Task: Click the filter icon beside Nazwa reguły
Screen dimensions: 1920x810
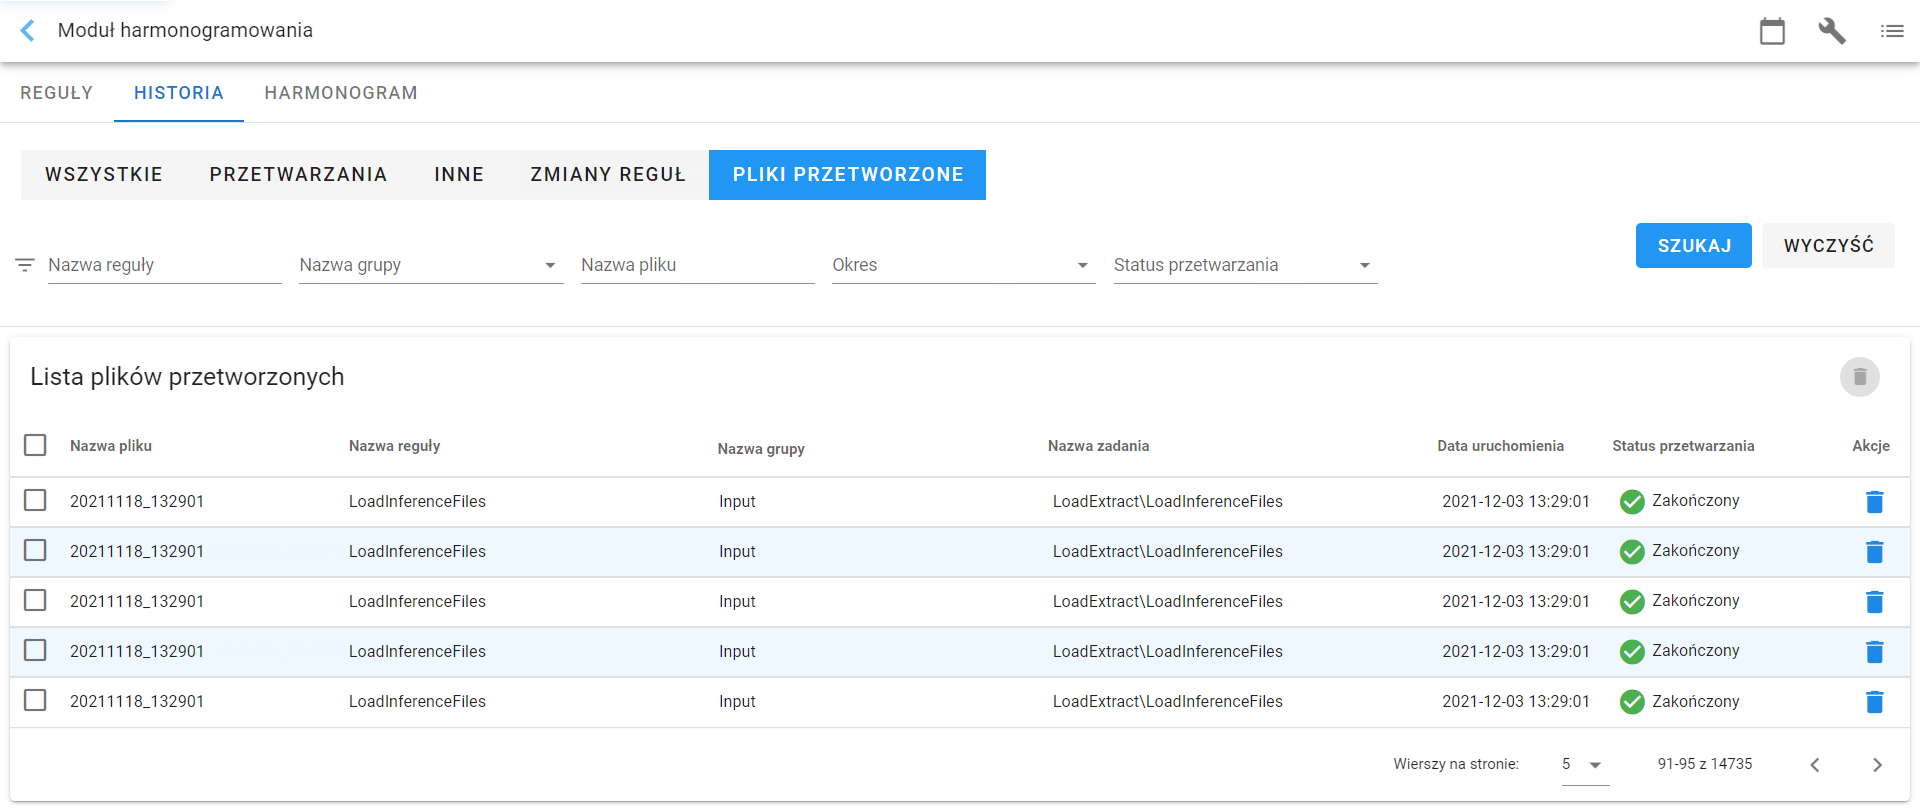Action: (x=25, y=265)
